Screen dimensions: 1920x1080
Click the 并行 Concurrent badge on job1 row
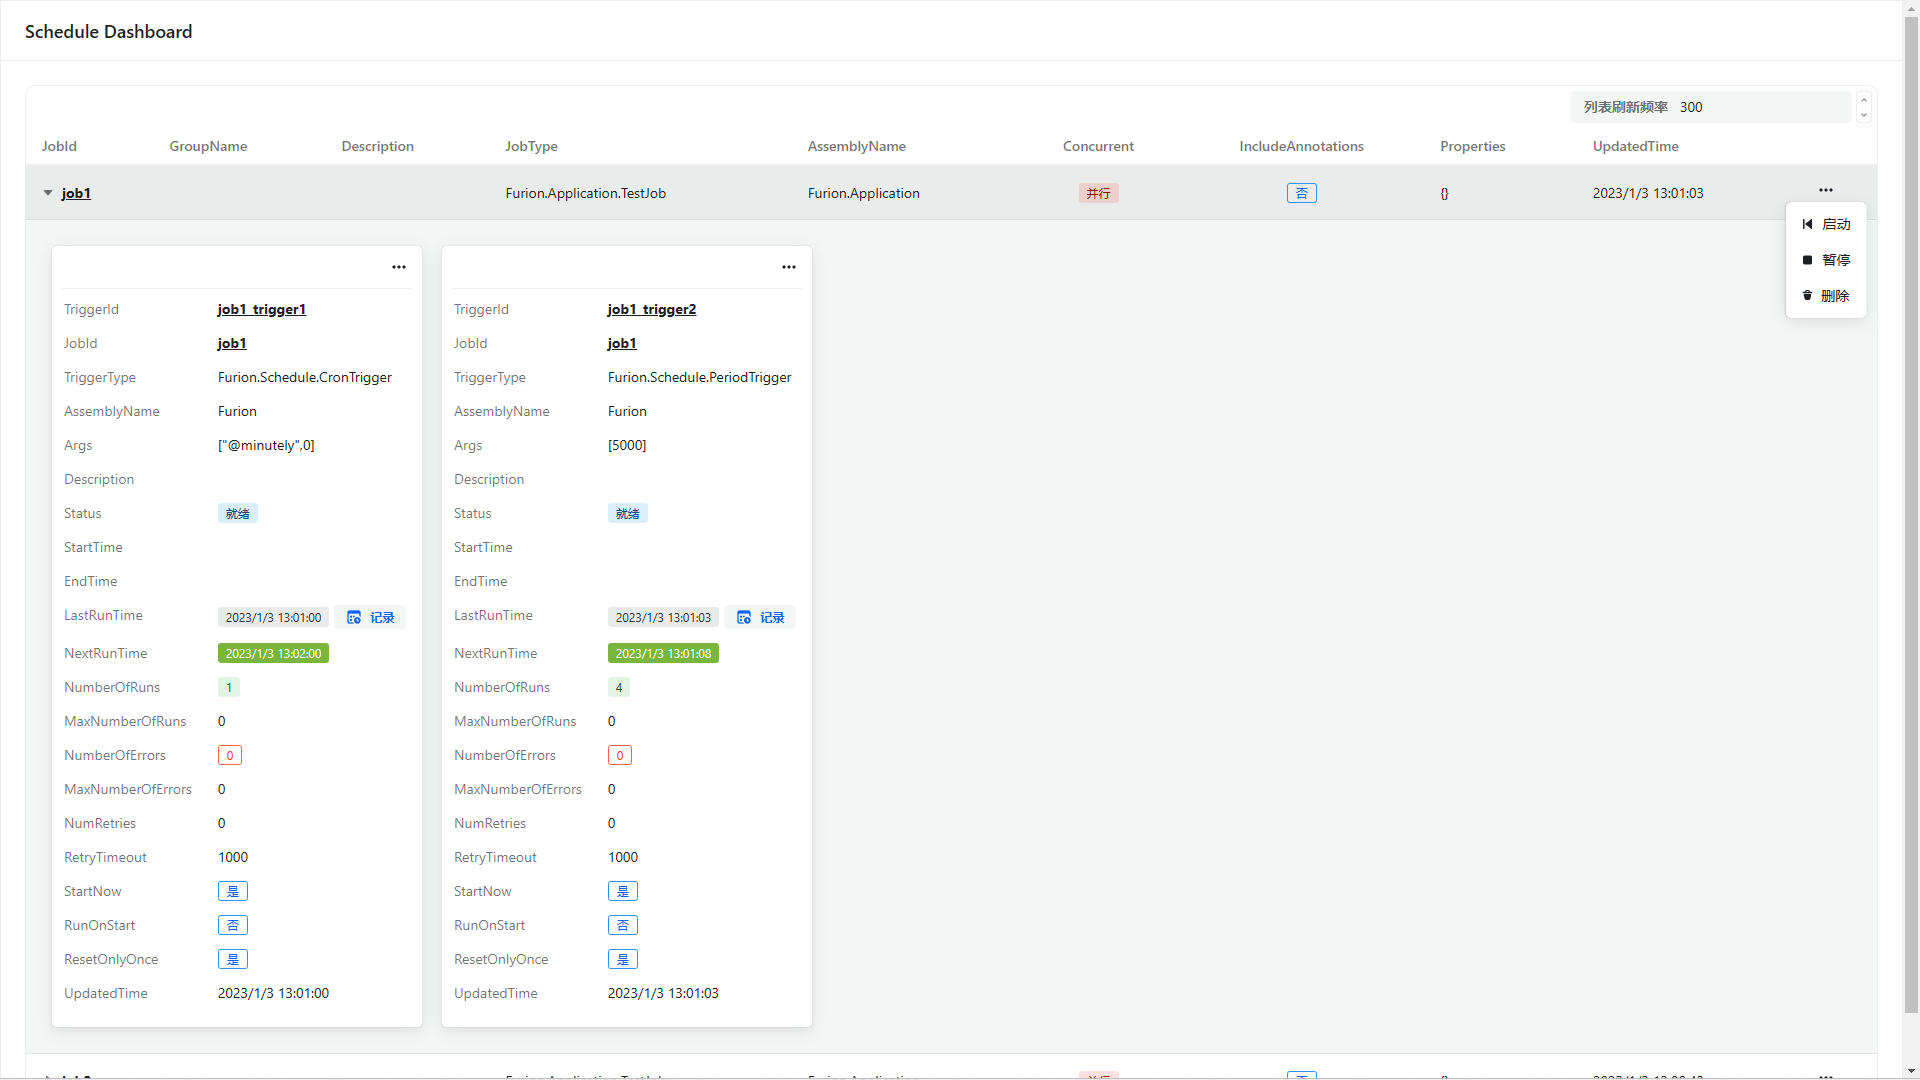(1097, 193)
